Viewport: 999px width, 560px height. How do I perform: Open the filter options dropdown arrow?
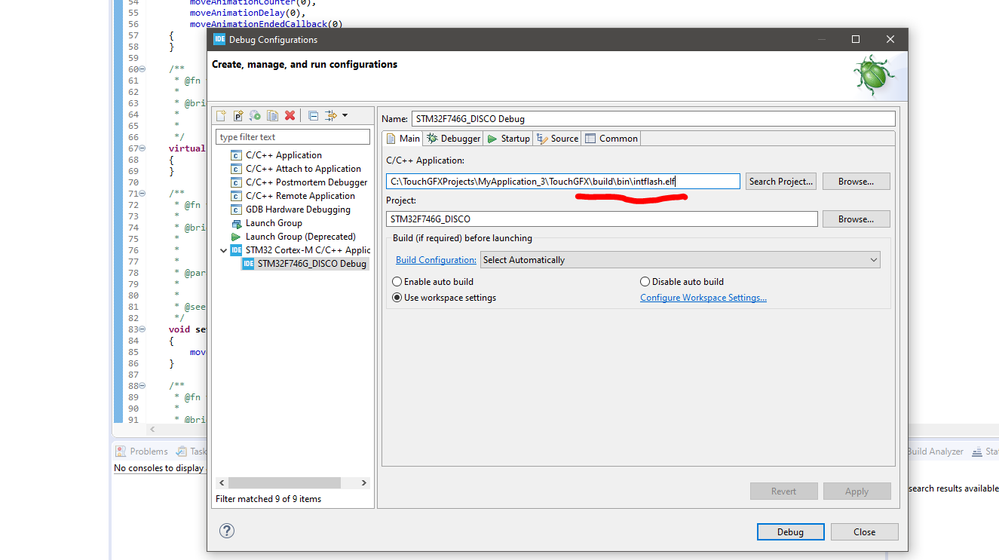click(345, 115)
